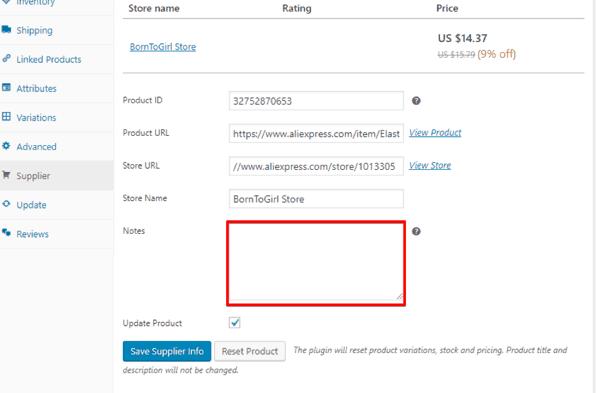Click the US $14.37 price text
596x393 pixels.
pyautogui.click(x=462, y=38)
